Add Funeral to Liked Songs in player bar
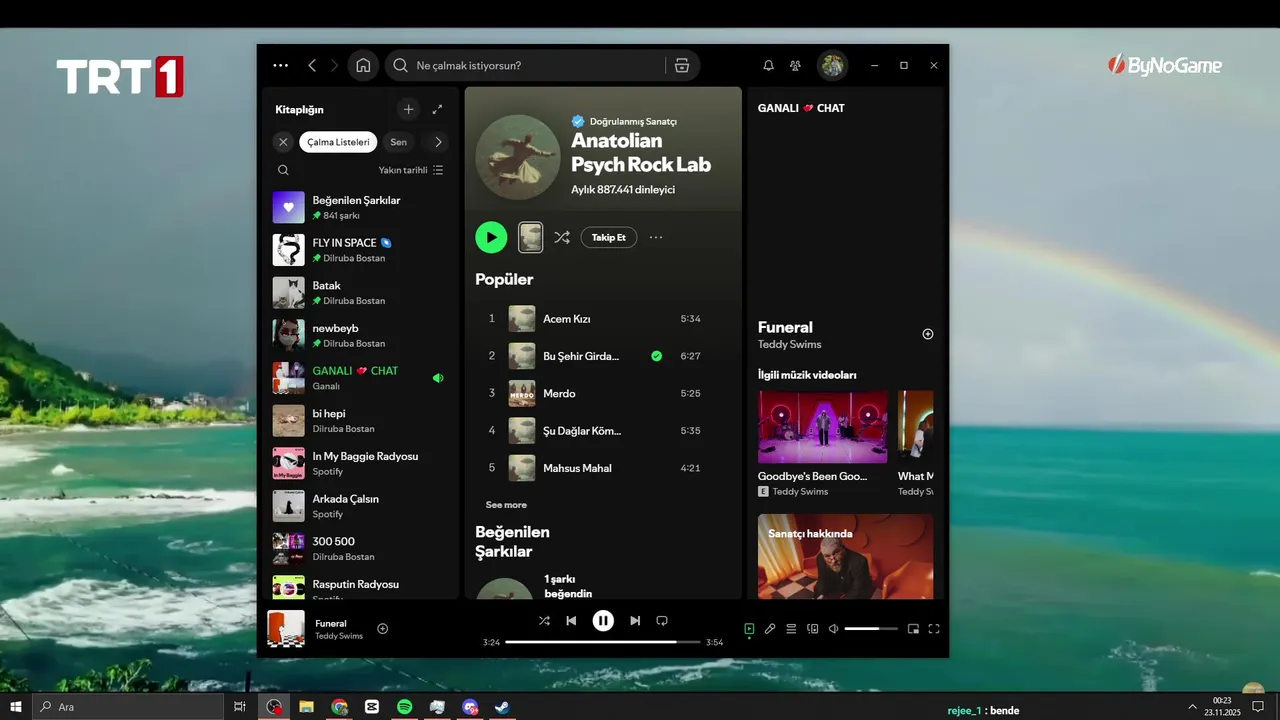The image size is (1280, 720). [382, 629]
